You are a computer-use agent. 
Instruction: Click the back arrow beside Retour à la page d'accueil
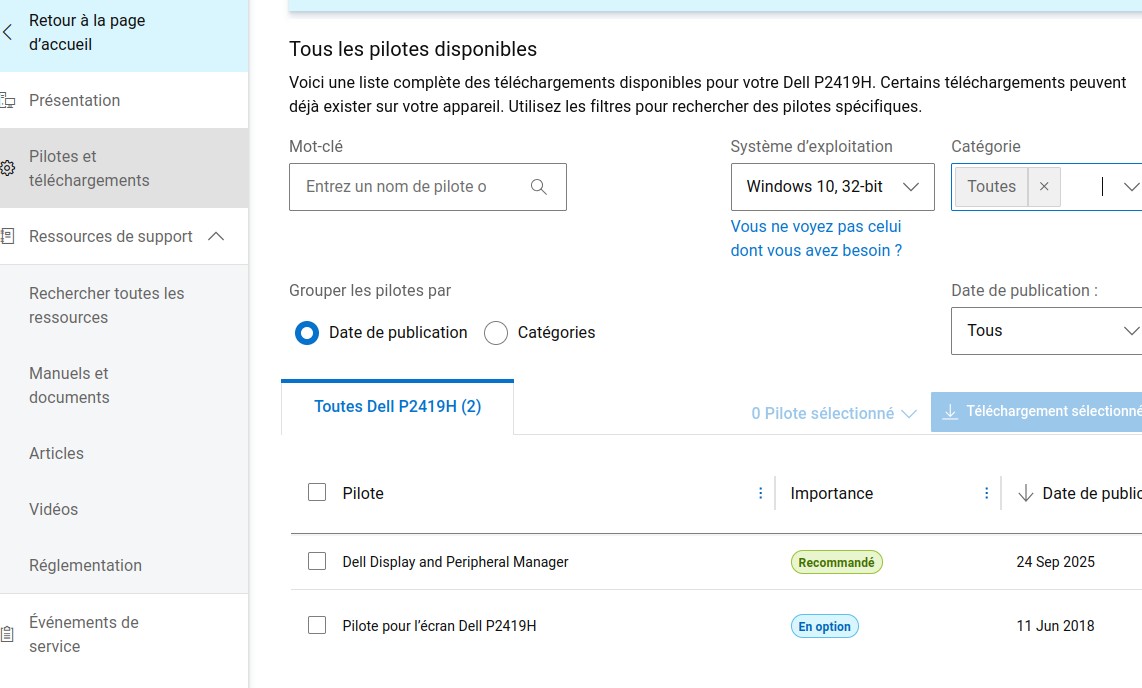click(x=8, y=32)
